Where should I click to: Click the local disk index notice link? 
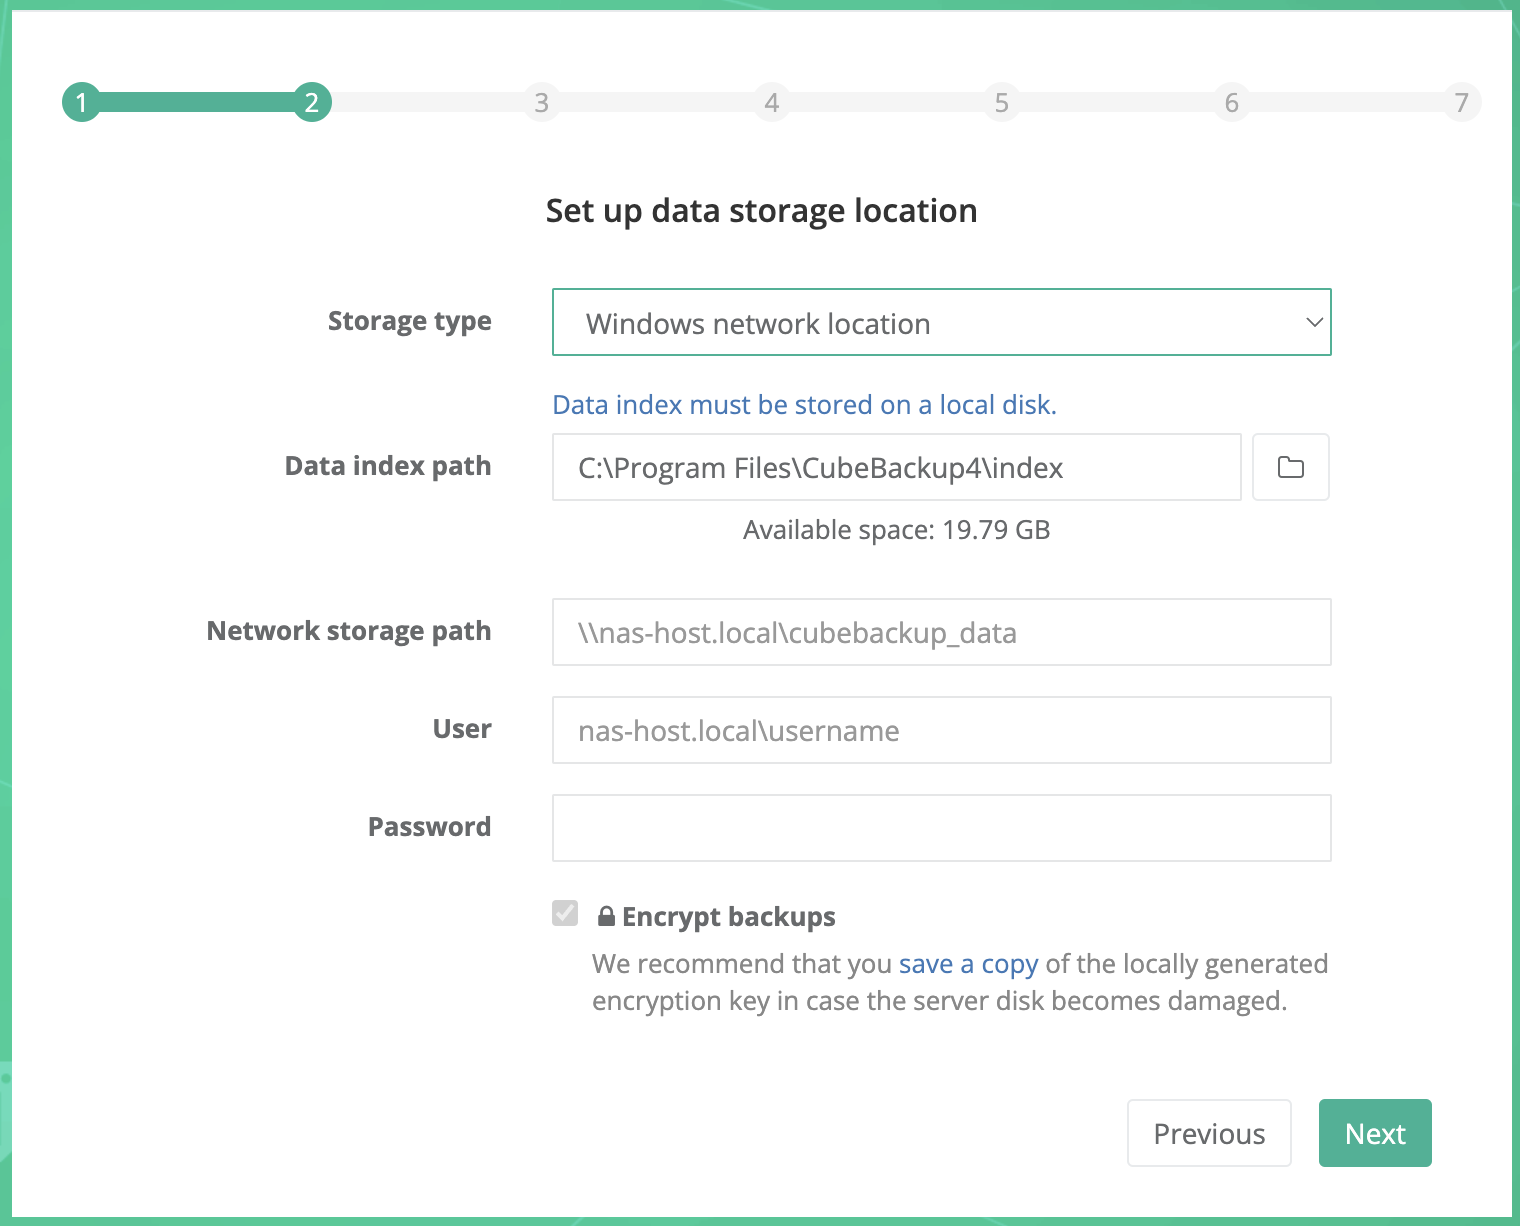point(804,404)
